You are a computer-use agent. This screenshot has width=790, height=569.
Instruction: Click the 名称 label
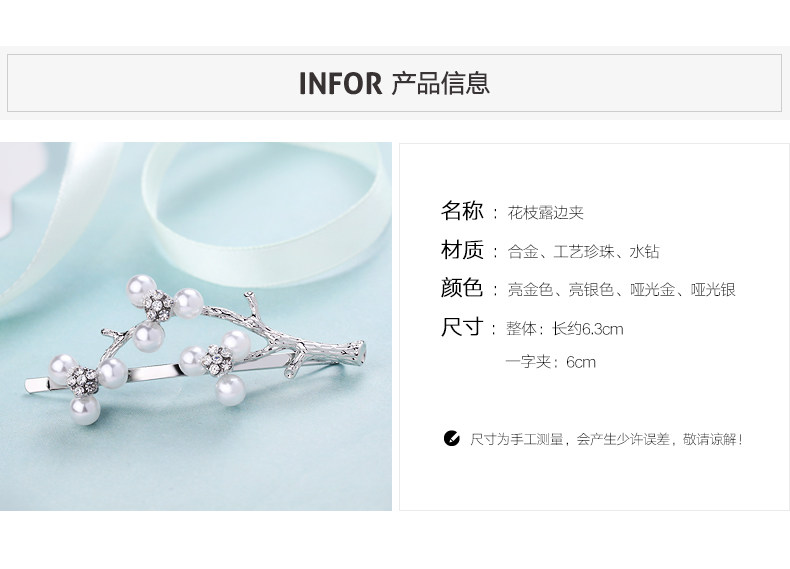pos(462,211)
